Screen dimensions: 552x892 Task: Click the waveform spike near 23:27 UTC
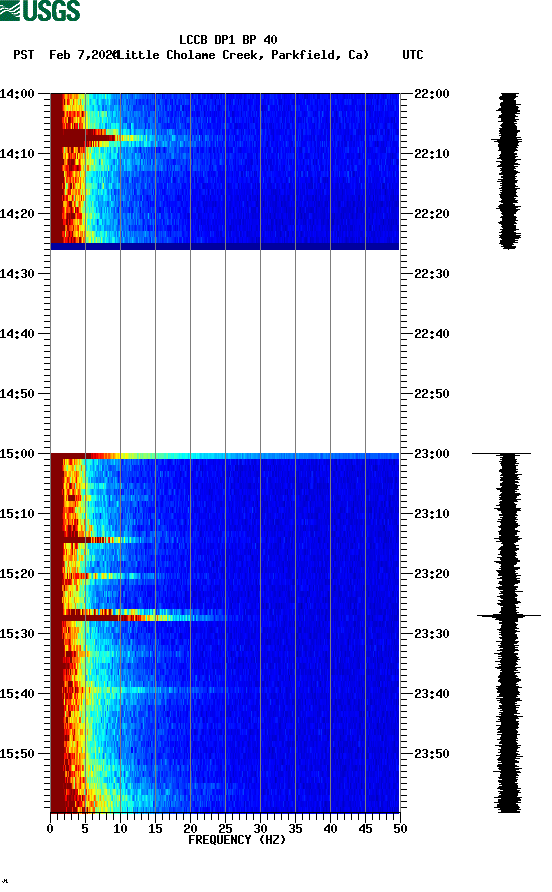click(508, 616)
